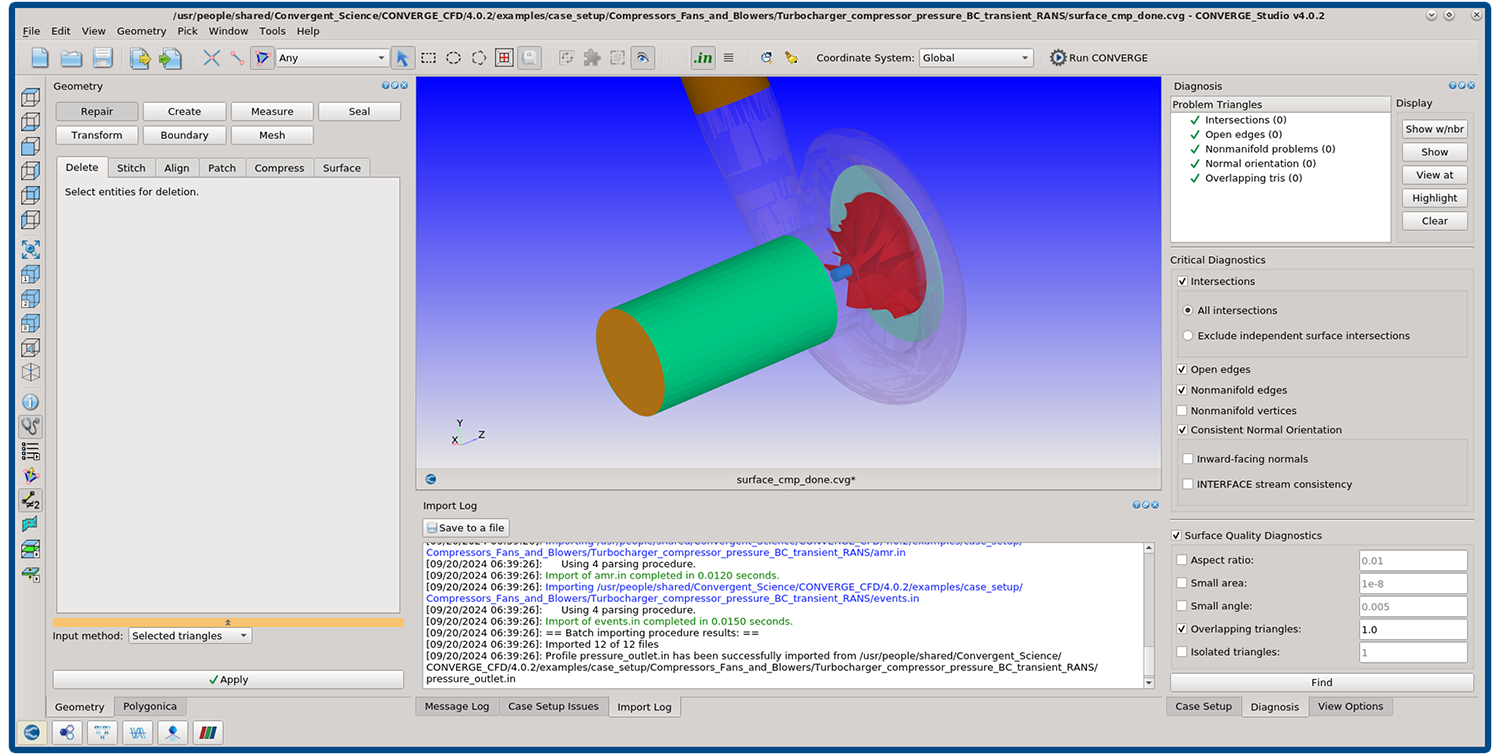Click the colored stripes icon in bottom bar
Viewport: 1500px width, 755px height.
[207, 732]
